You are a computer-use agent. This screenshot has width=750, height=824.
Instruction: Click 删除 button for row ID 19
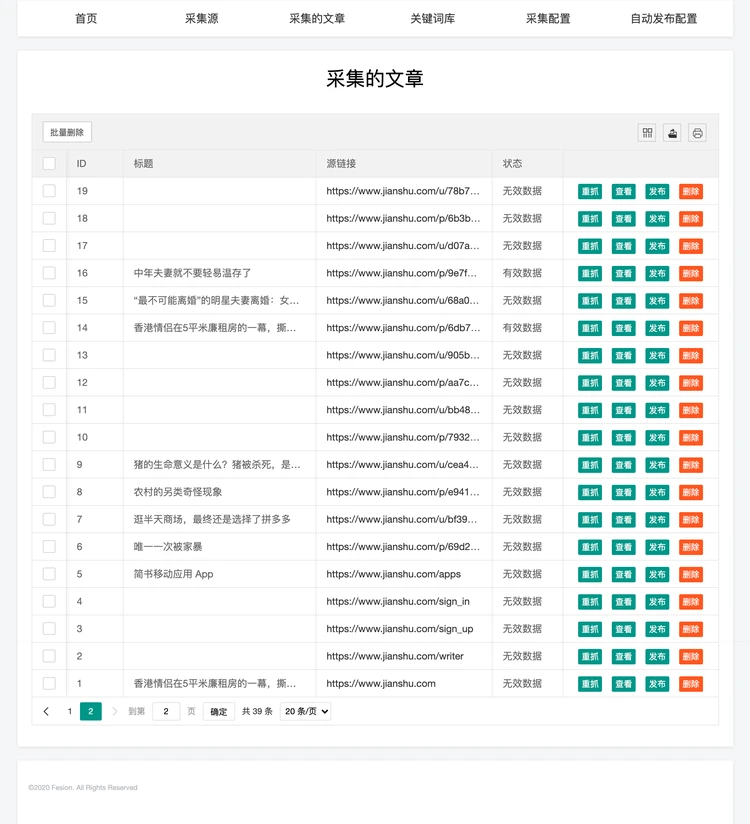690,191
